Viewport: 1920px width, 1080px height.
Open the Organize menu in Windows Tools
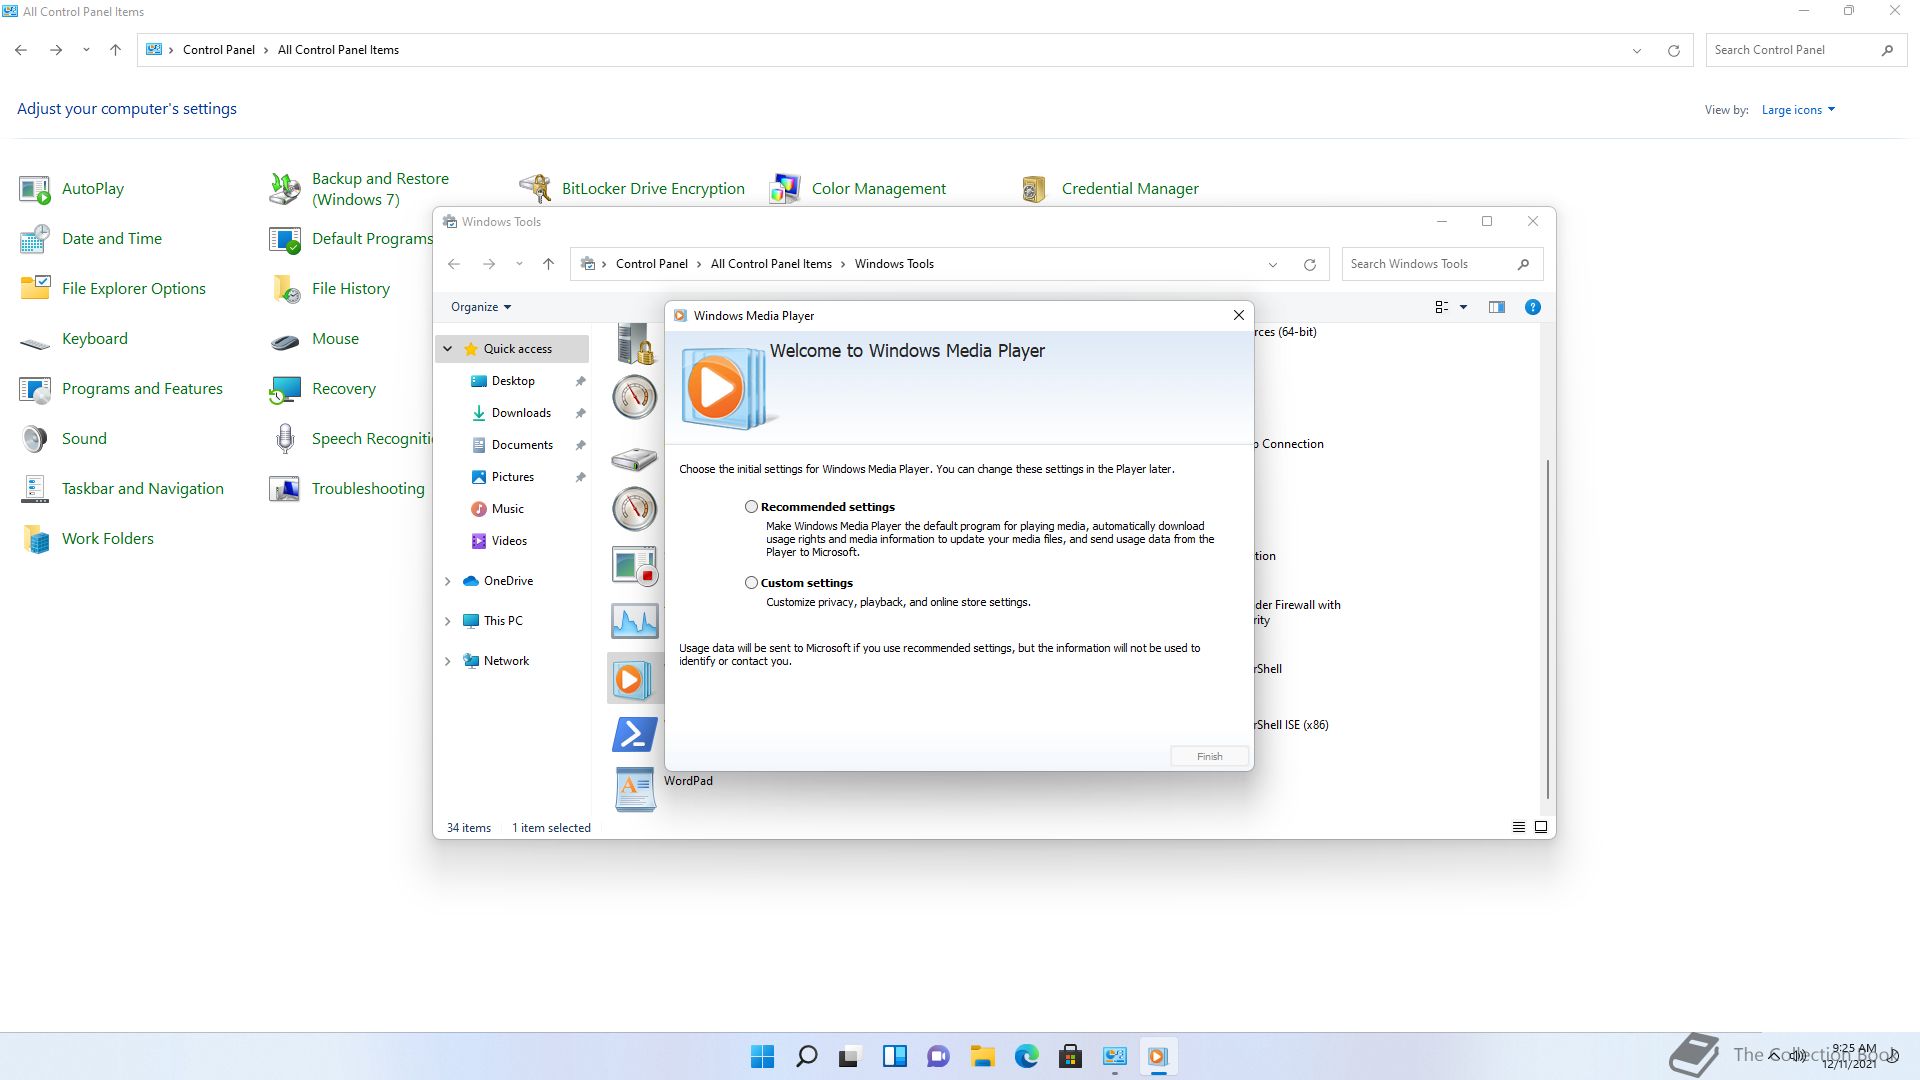(481, 307)
